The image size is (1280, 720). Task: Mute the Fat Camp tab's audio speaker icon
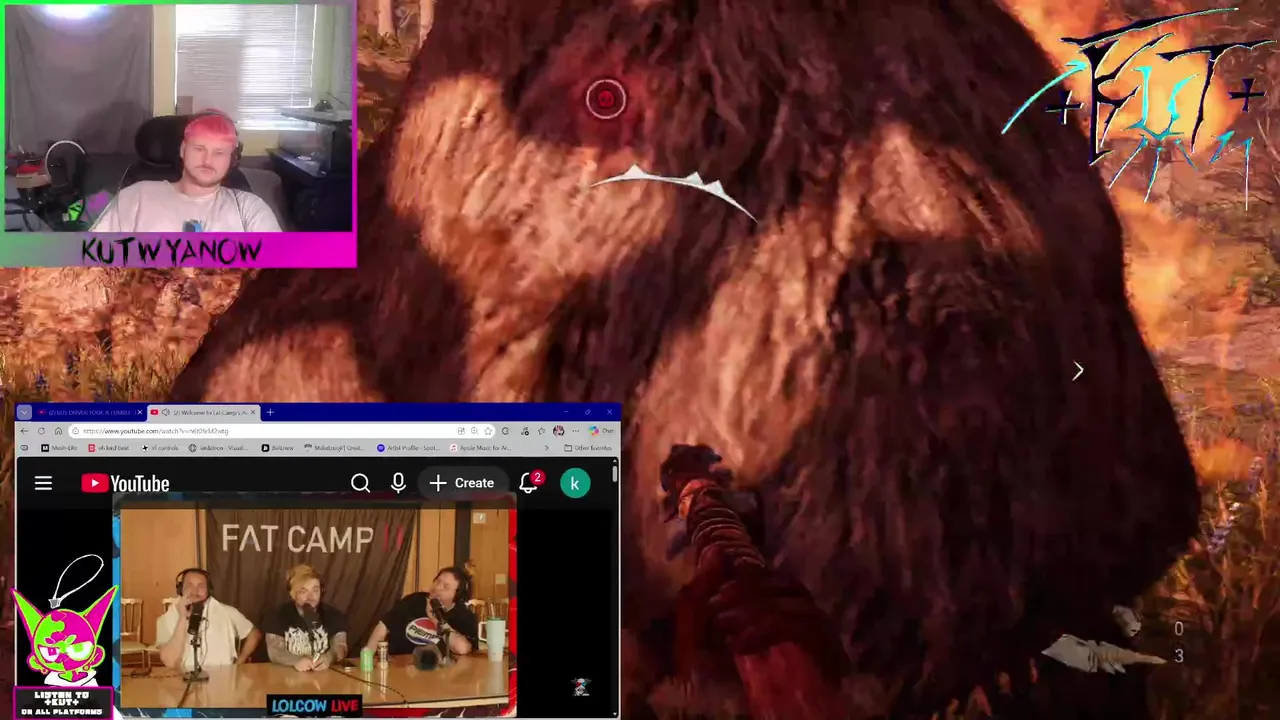(166, 412)
